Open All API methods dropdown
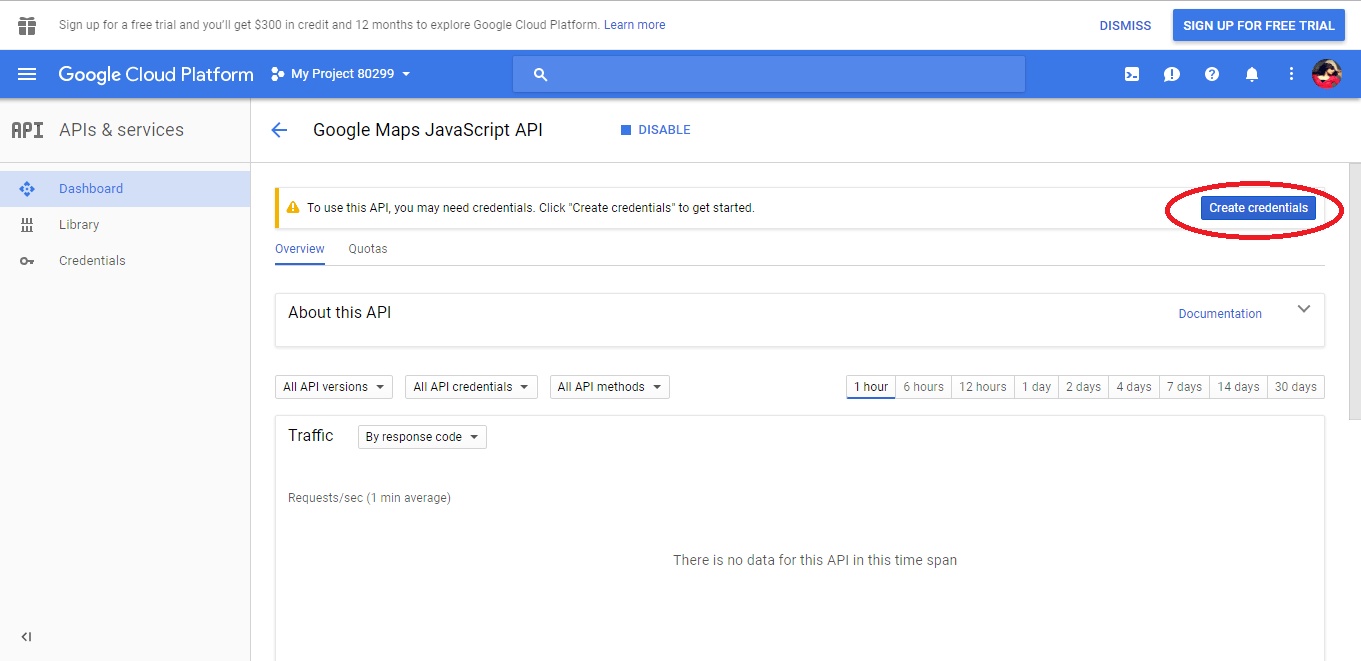Screen dimensions: 1361x661 (x=610, y=387)
